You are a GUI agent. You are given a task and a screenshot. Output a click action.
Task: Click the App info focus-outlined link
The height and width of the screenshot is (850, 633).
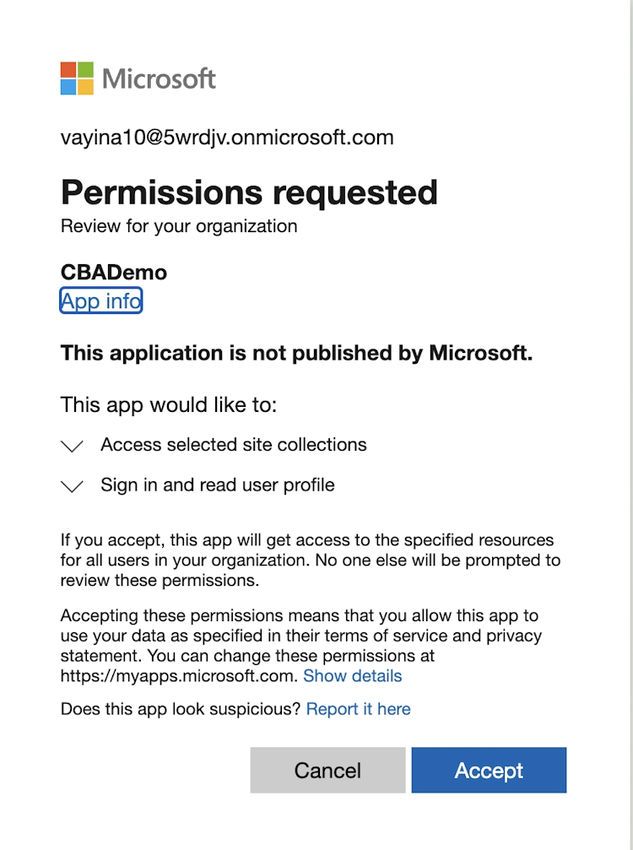point(100,300)
